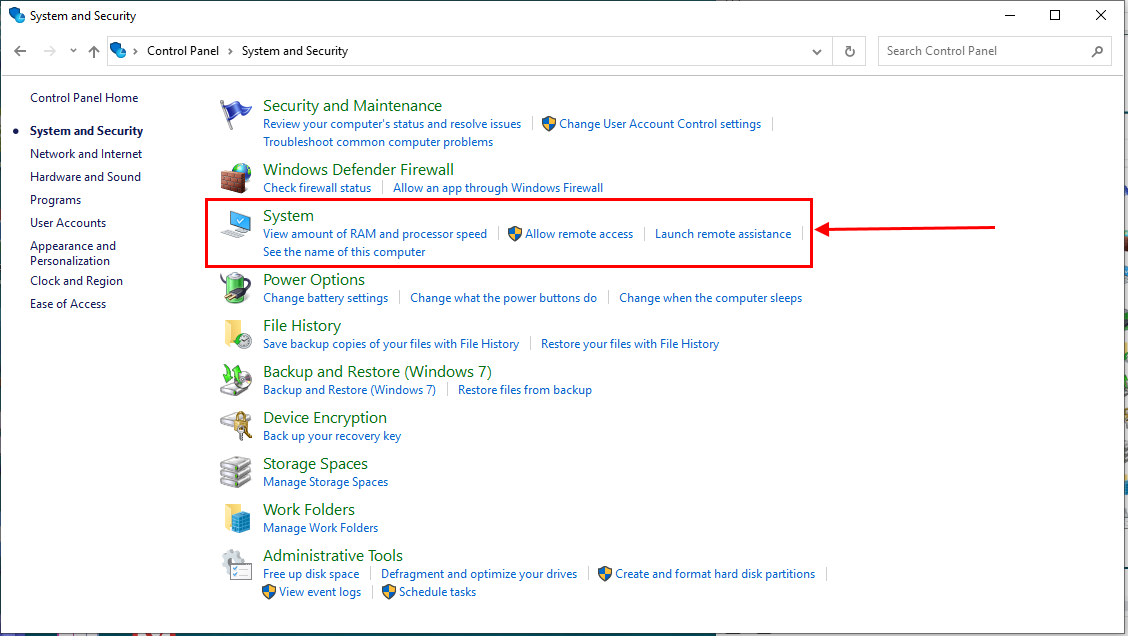Click the Control Panel icon in address bar
This screenshot has height=636, width=1128.
point(118,50)
